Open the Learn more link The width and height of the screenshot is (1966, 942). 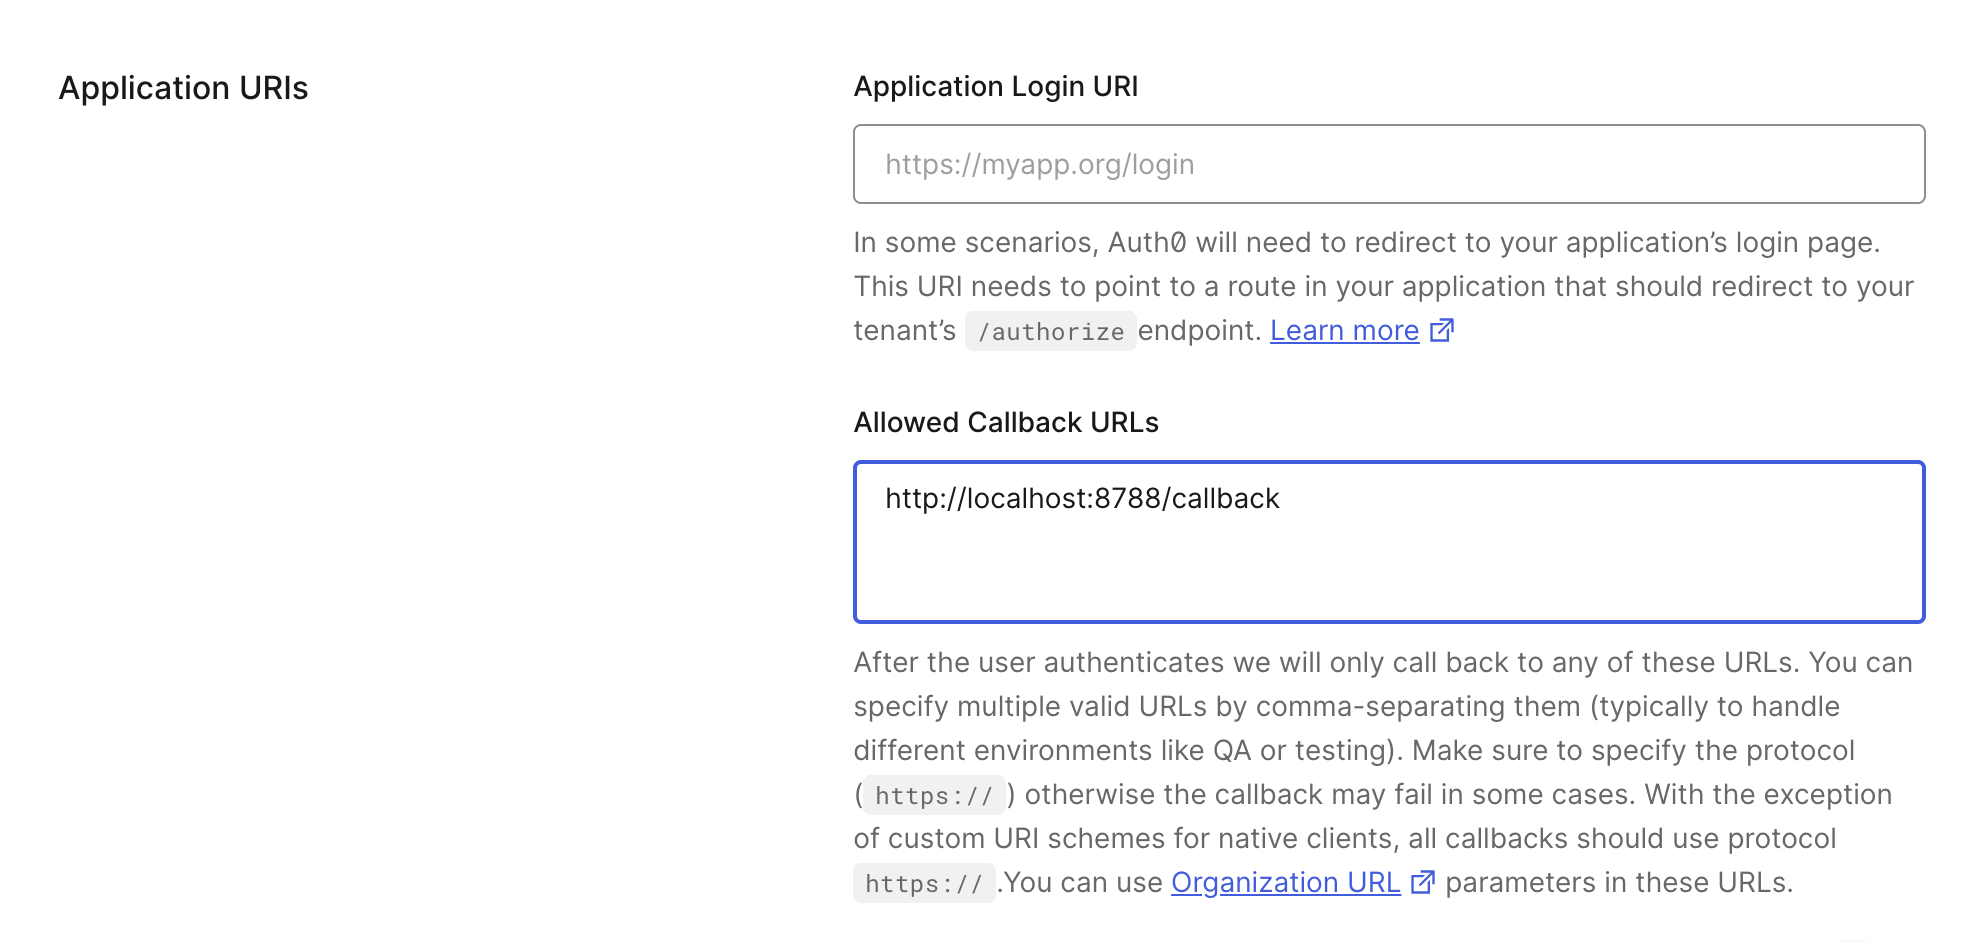coord(1344,331)
